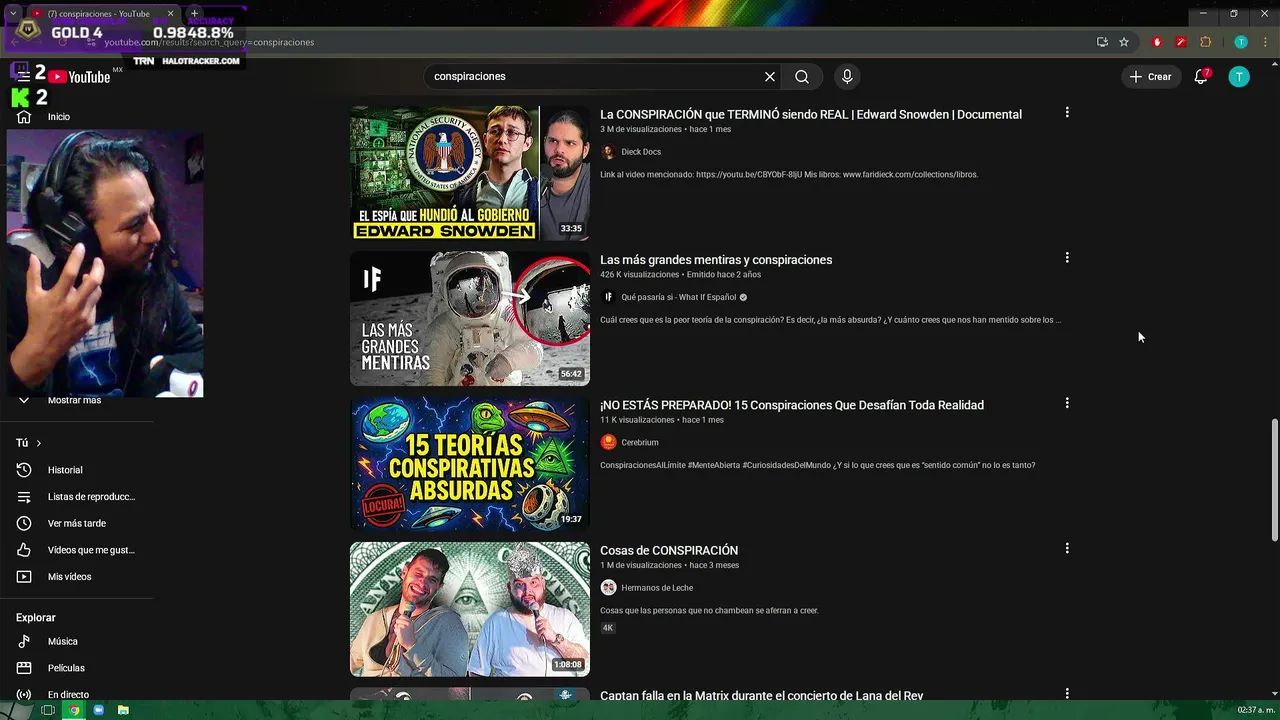Open options for 15 Conspiraciones video
Screen dimensions: 1280x720
[x=1067, y=403]
